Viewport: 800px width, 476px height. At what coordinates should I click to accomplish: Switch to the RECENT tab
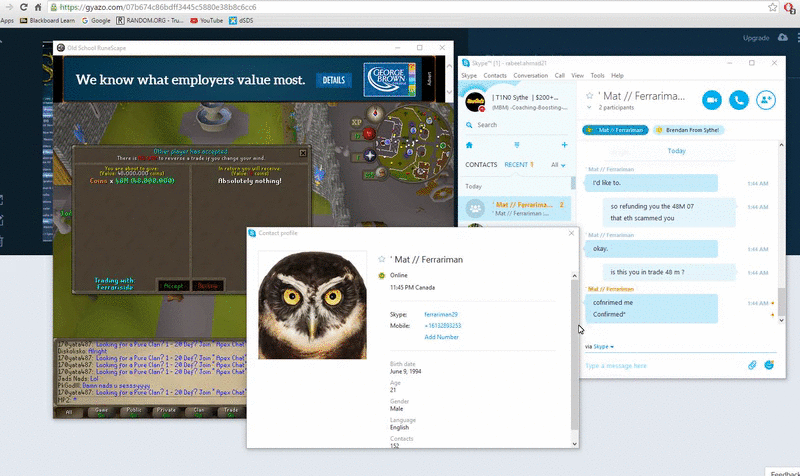(x=516, y=165)
